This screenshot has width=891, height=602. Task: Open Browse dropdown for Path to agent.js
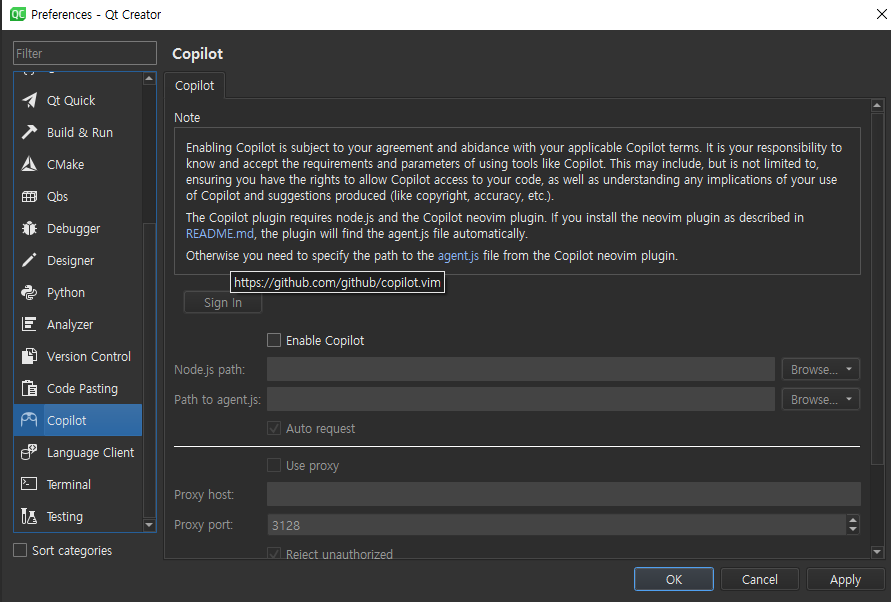click(848, 400)
